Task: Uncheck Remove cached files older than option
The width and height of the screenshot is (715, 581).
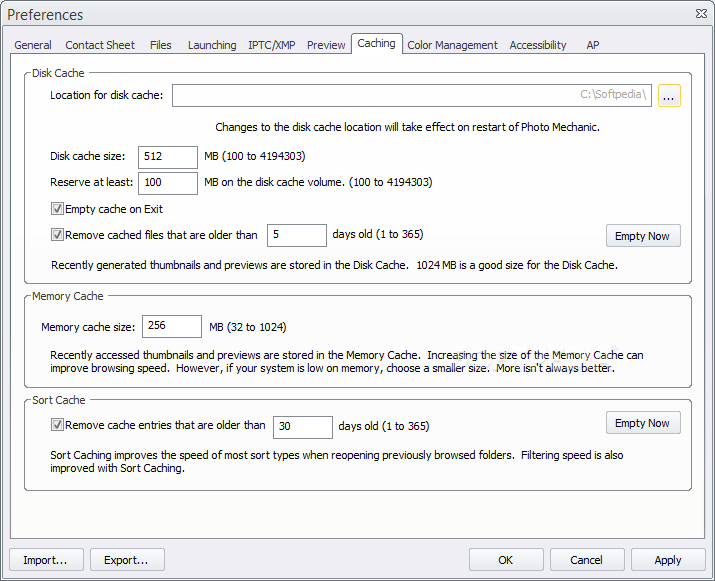Action: coord(57,235)
